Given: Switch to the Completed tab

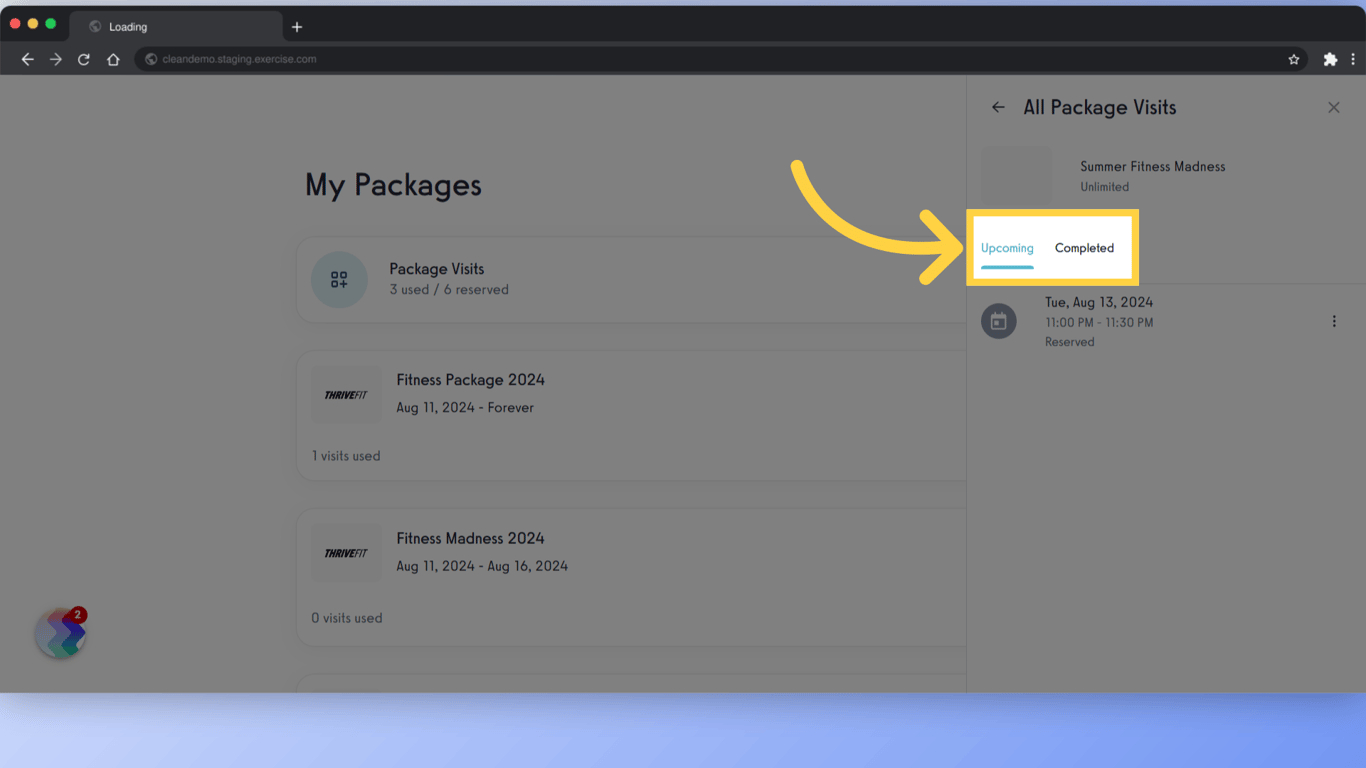Looking at the screenshot, I should [x=1084, y=248].
